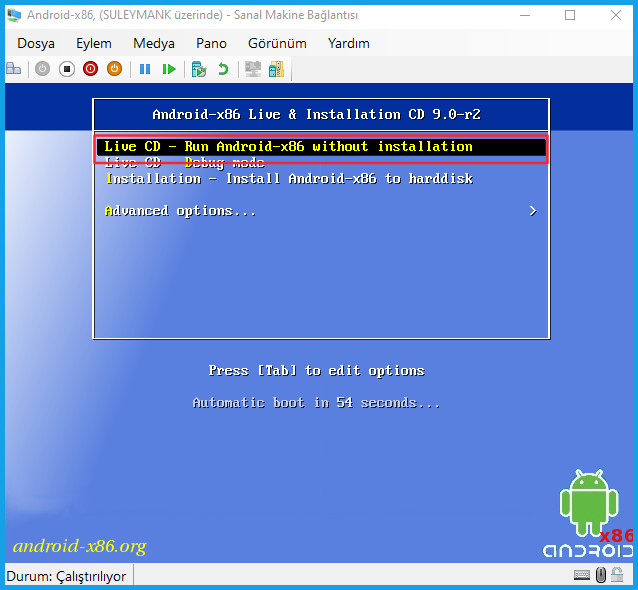Click the Android-x86 Live & Installation CD title
The image size is (638, 590).
317,114
